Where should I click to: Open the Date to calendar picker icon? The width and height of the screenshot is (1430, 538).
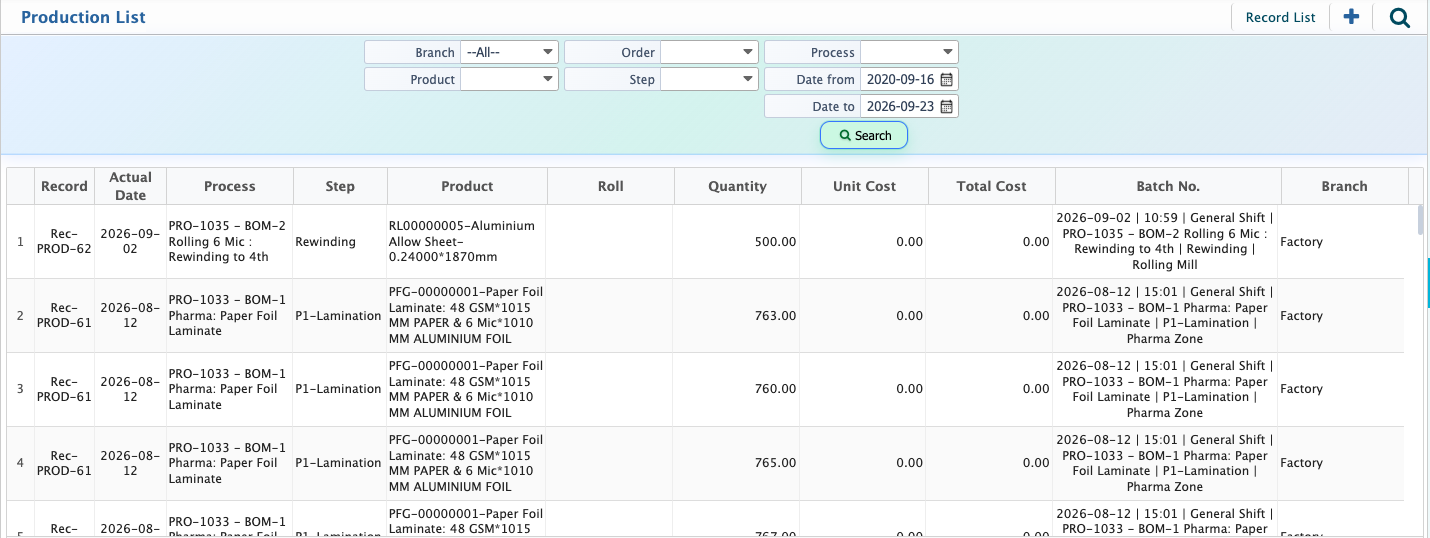point(946,106)
